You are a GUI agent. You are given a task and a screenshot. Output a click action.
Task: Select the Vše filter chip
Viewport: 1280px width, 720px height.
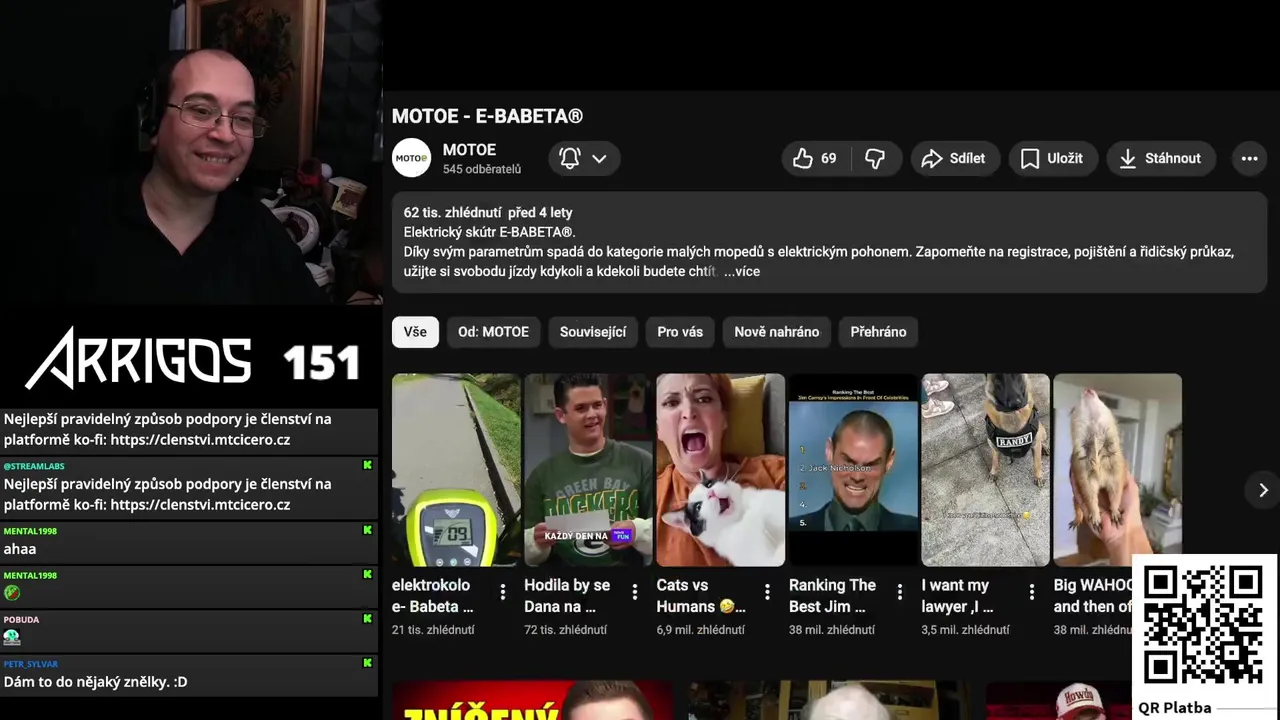(x=415, y=332)
